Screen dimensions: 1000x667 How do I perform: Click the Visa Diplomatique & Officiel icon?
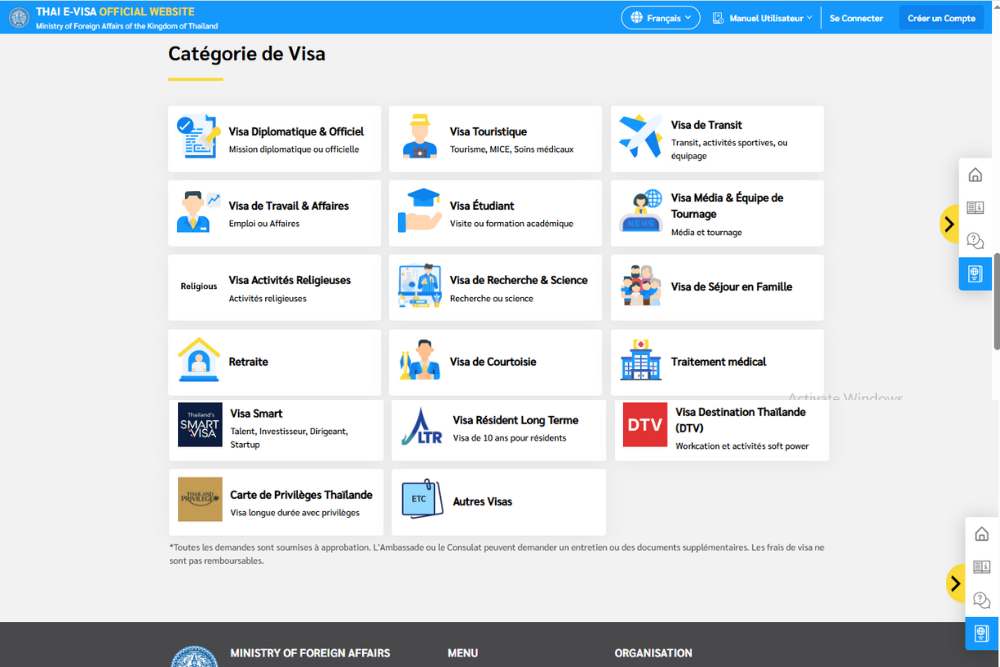pyautogui.click(x=197, y=138)
